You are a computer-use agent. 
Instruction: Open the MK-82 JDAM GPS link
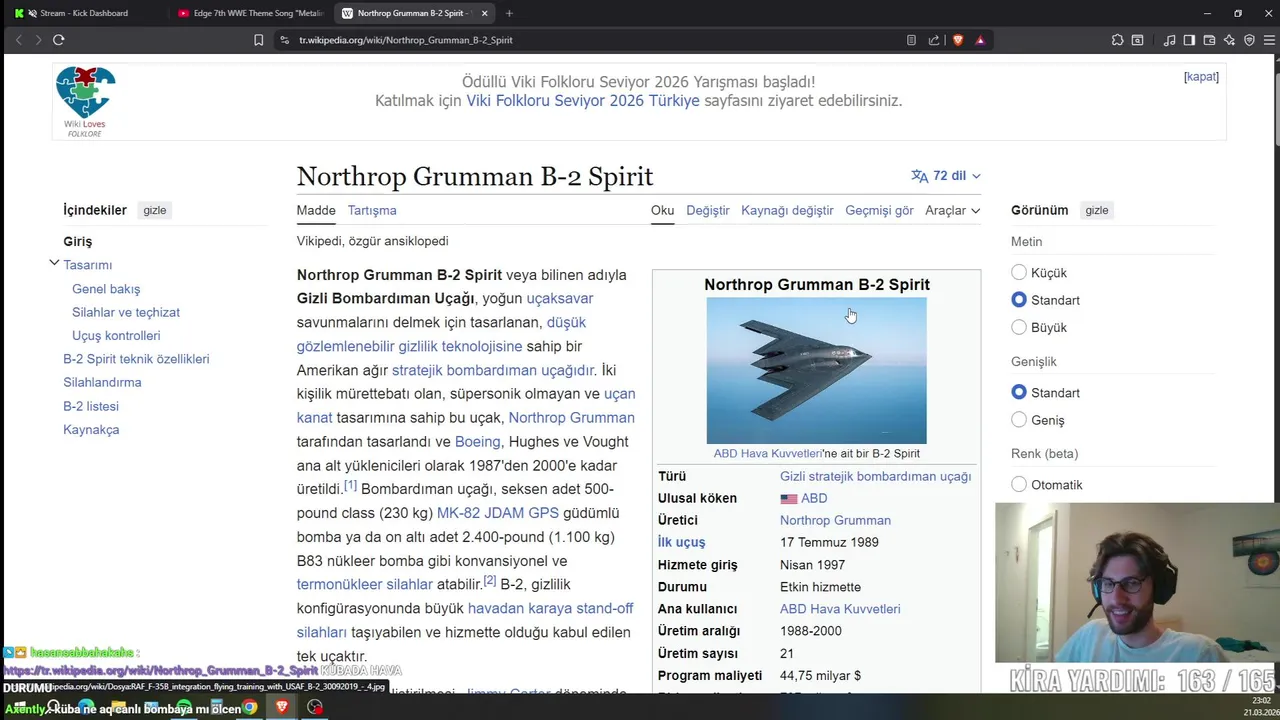click(498, 513)
